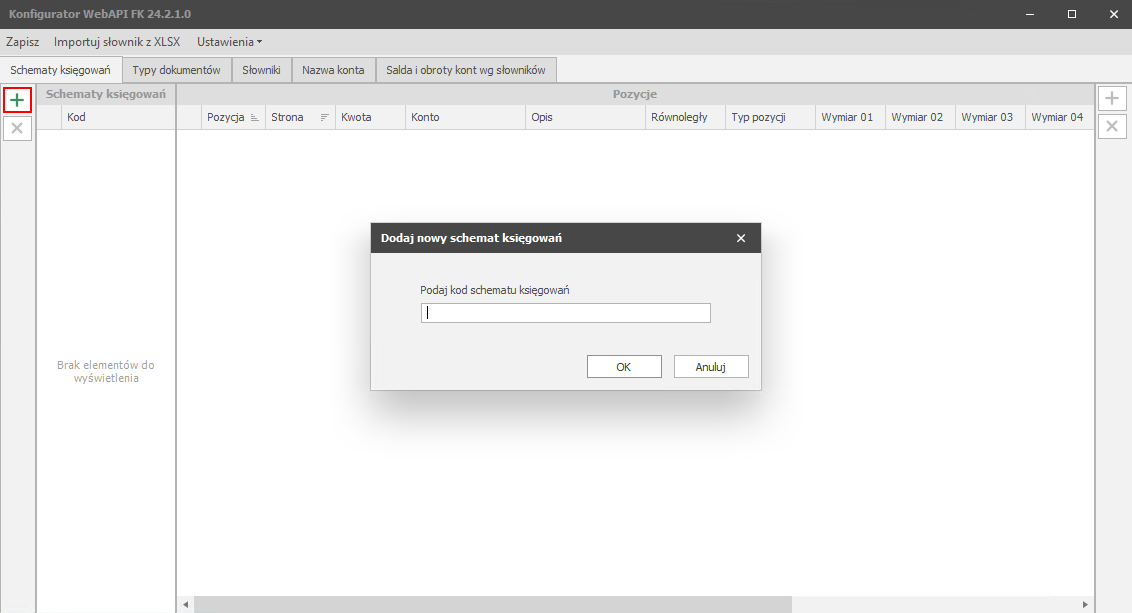The width and height of the screenshot is (1132, 613).
Task: Click Importuj słownik z XLSX menu item
Action: click(x=117, y=42)
